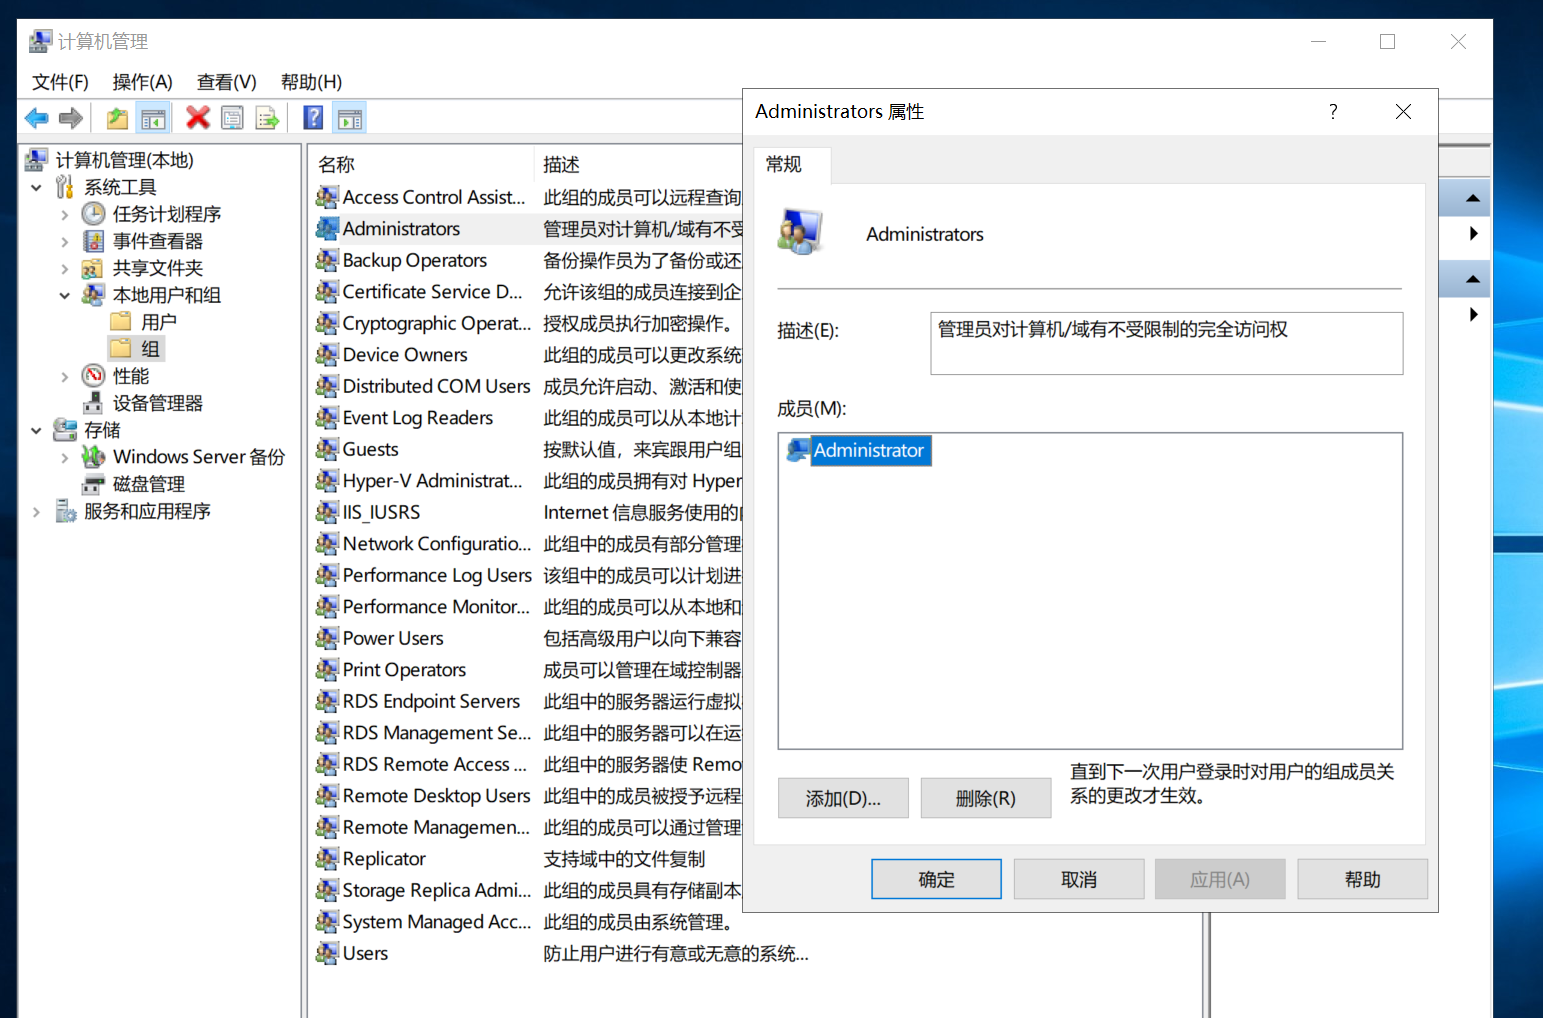Click the blue Help toolbar icon
The image size is (1543, 1018).
coord(313,118)
